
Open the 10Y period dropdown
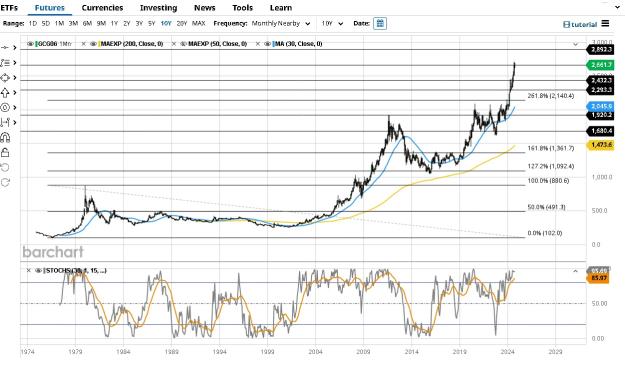(332, 24)
